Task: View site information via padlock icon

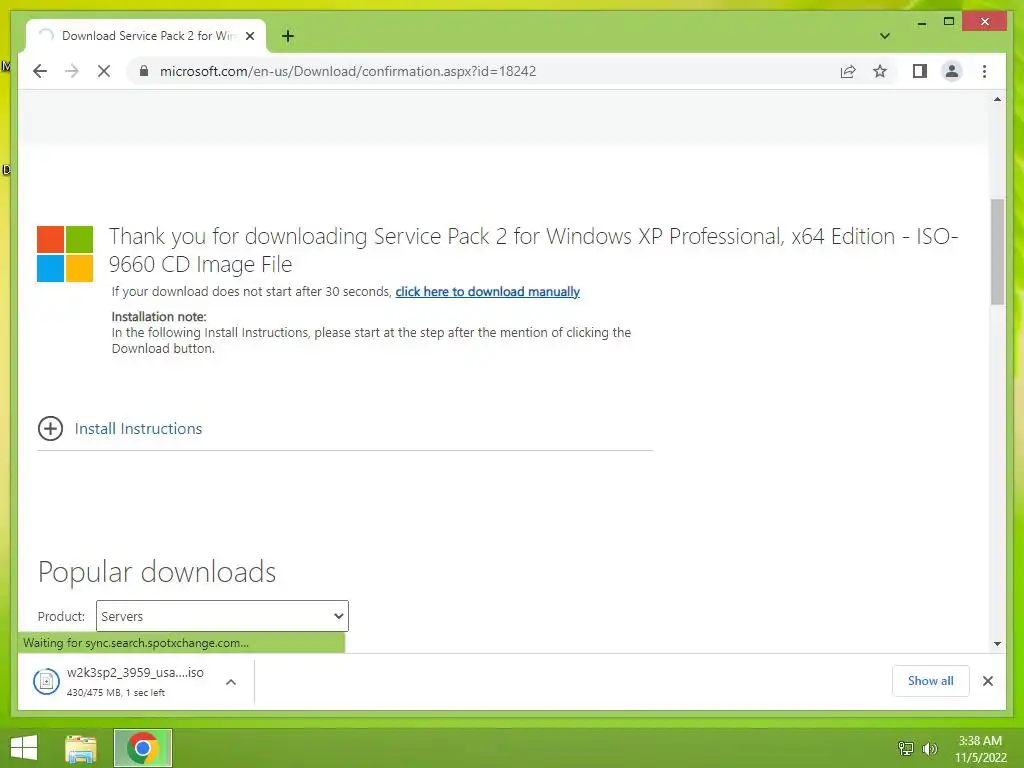Action: [144, 71]
